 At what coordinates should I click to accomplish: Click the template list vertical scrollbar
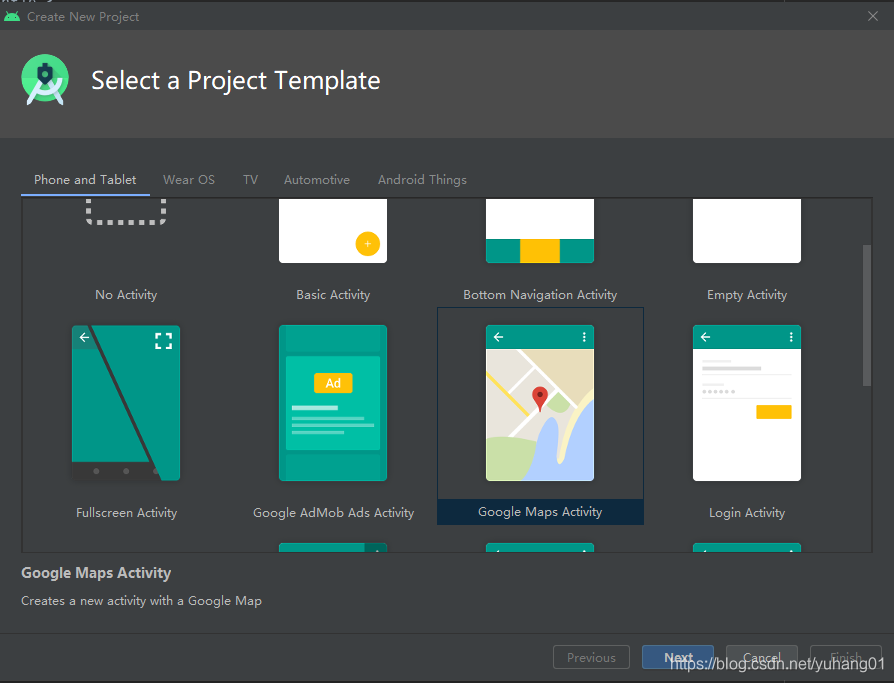tap(867, 315)
